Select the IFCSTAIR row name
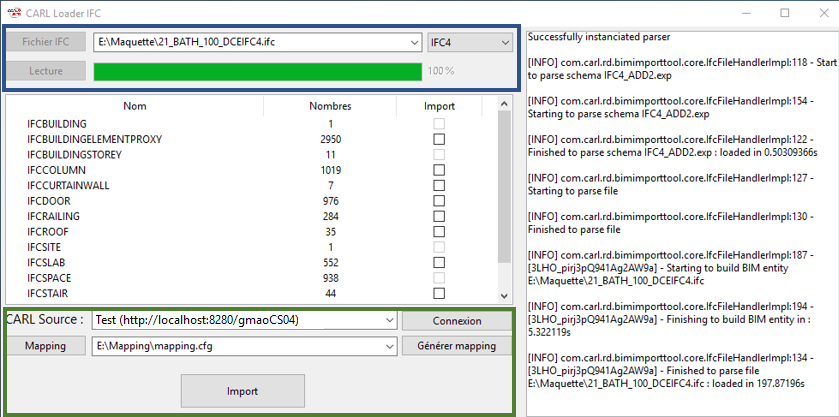This screenshot has width=839, height=417. tap(48, 294)
